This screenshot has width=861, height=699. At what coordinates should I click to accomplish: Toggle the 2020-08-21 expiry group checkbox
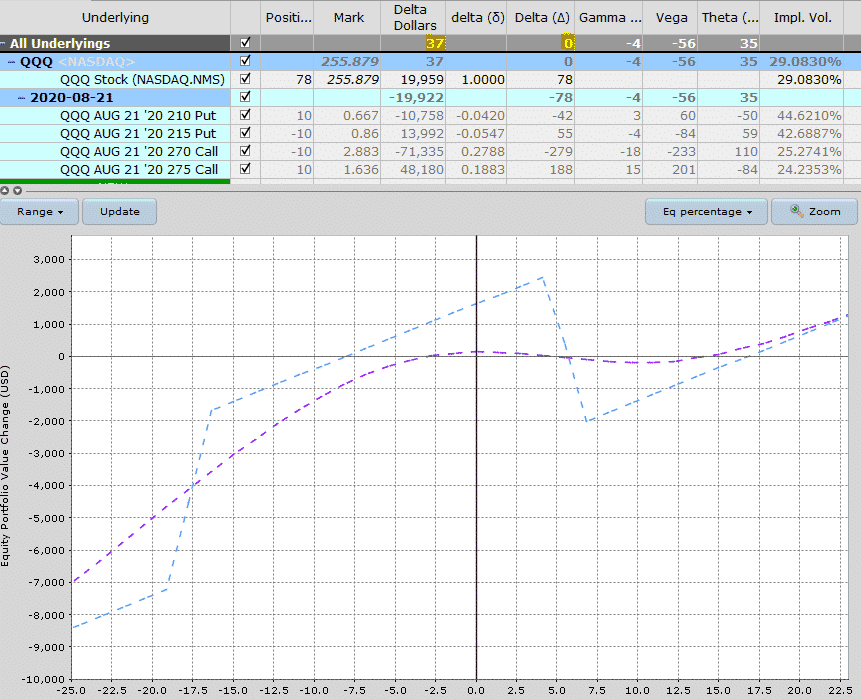pos(245,97)
